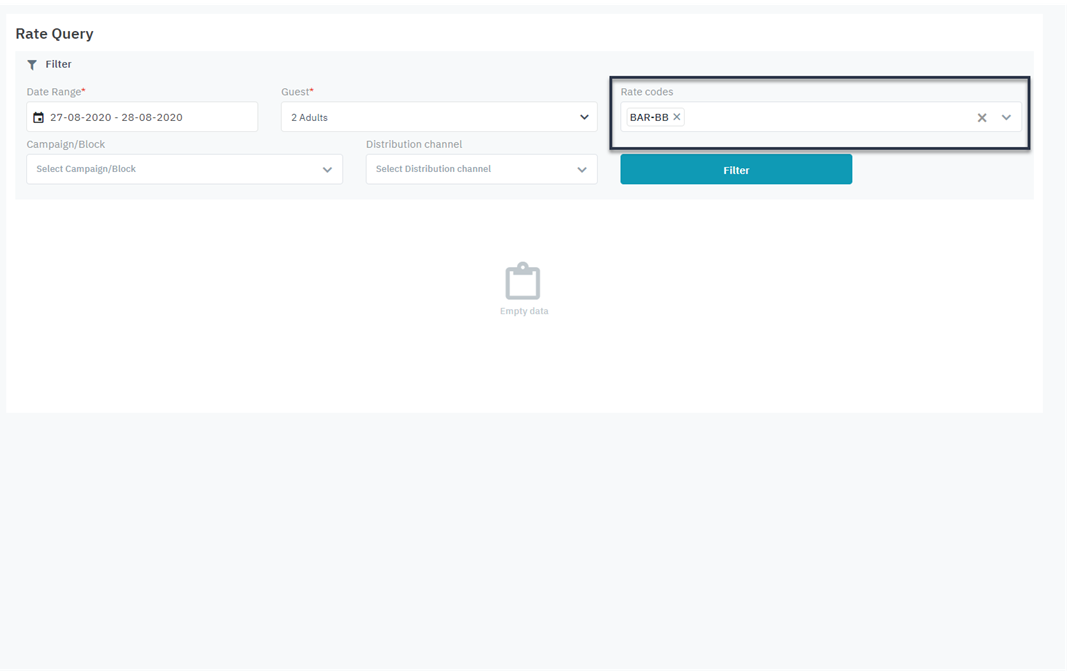
Task: Open the Guest dropdown showing 2 Adults
Action: tap(439, 117)
